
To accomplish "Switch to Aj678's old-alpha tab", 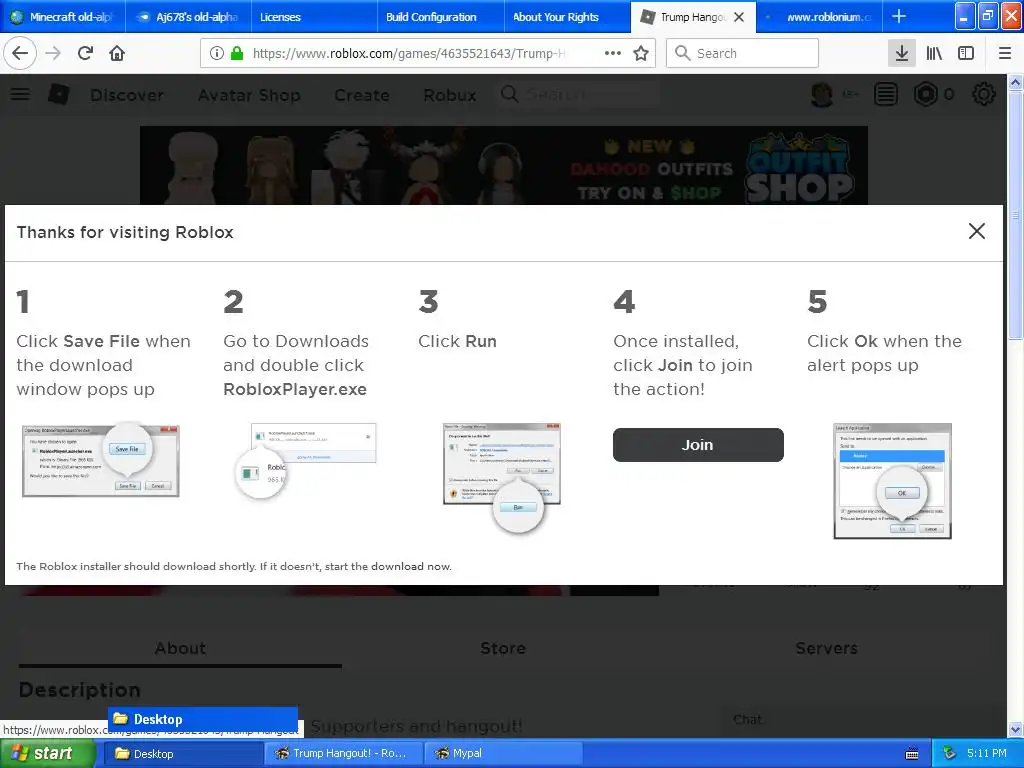I will pos(188,17).
